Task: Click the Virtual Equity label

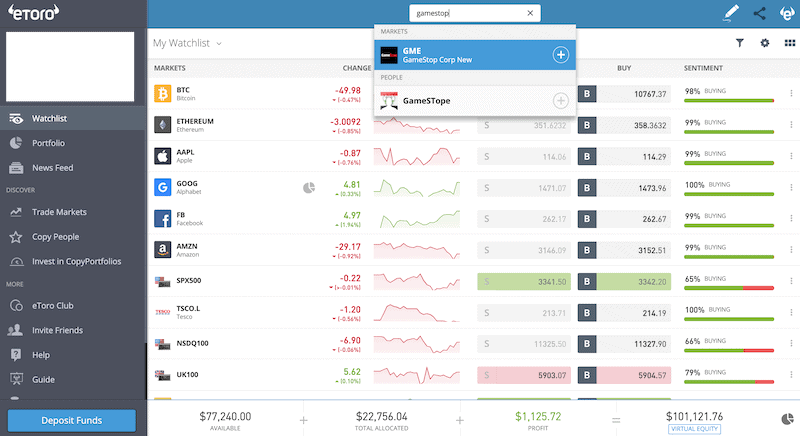Action: point(694,429)
